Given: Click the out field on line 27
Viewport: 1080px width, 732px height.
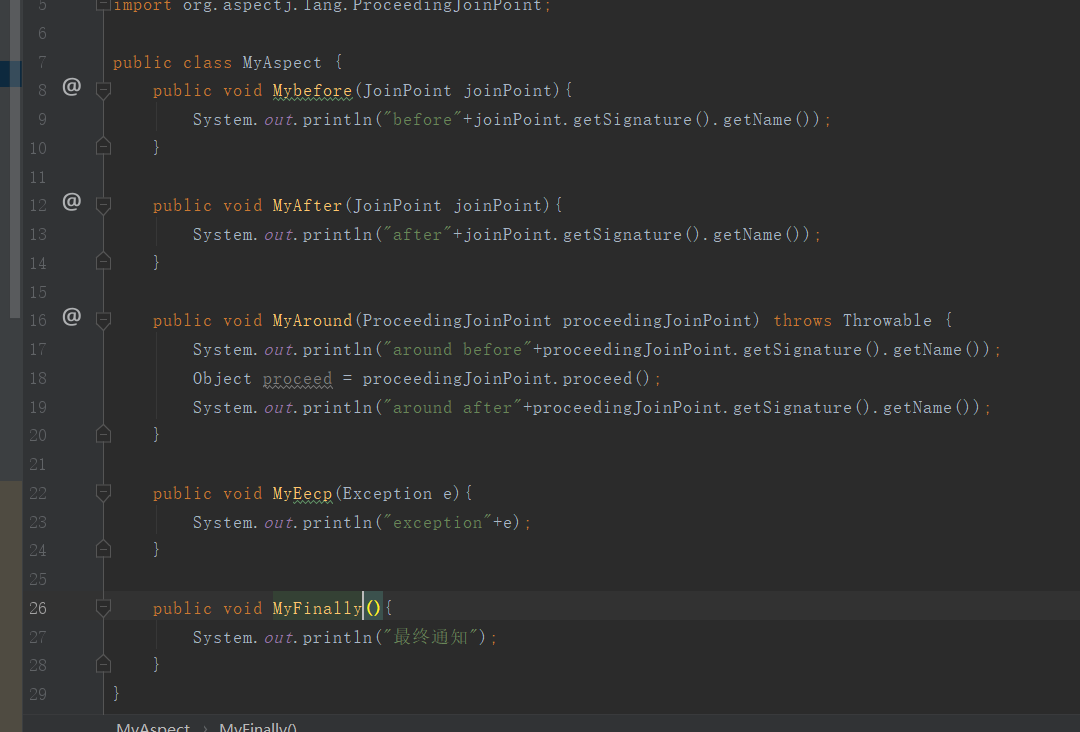Looking at the screenshot, I should [x=278, y=638].
